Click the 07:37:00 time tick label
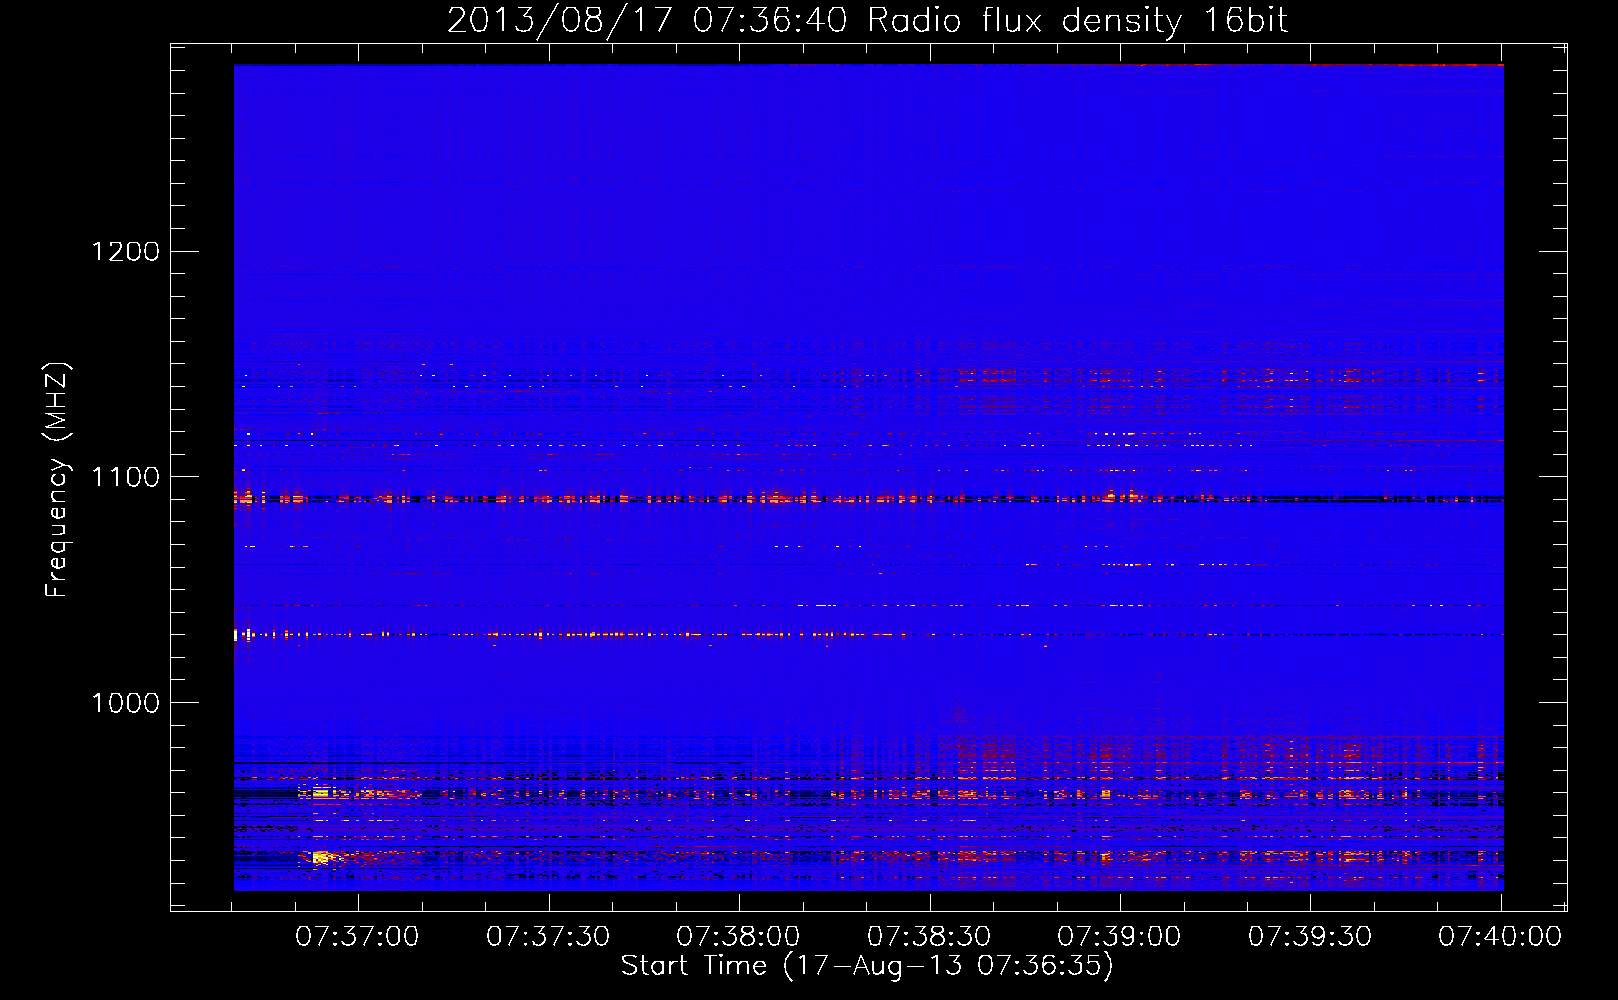This screenshot has height=1000, width=1618. tap(358, 937)
